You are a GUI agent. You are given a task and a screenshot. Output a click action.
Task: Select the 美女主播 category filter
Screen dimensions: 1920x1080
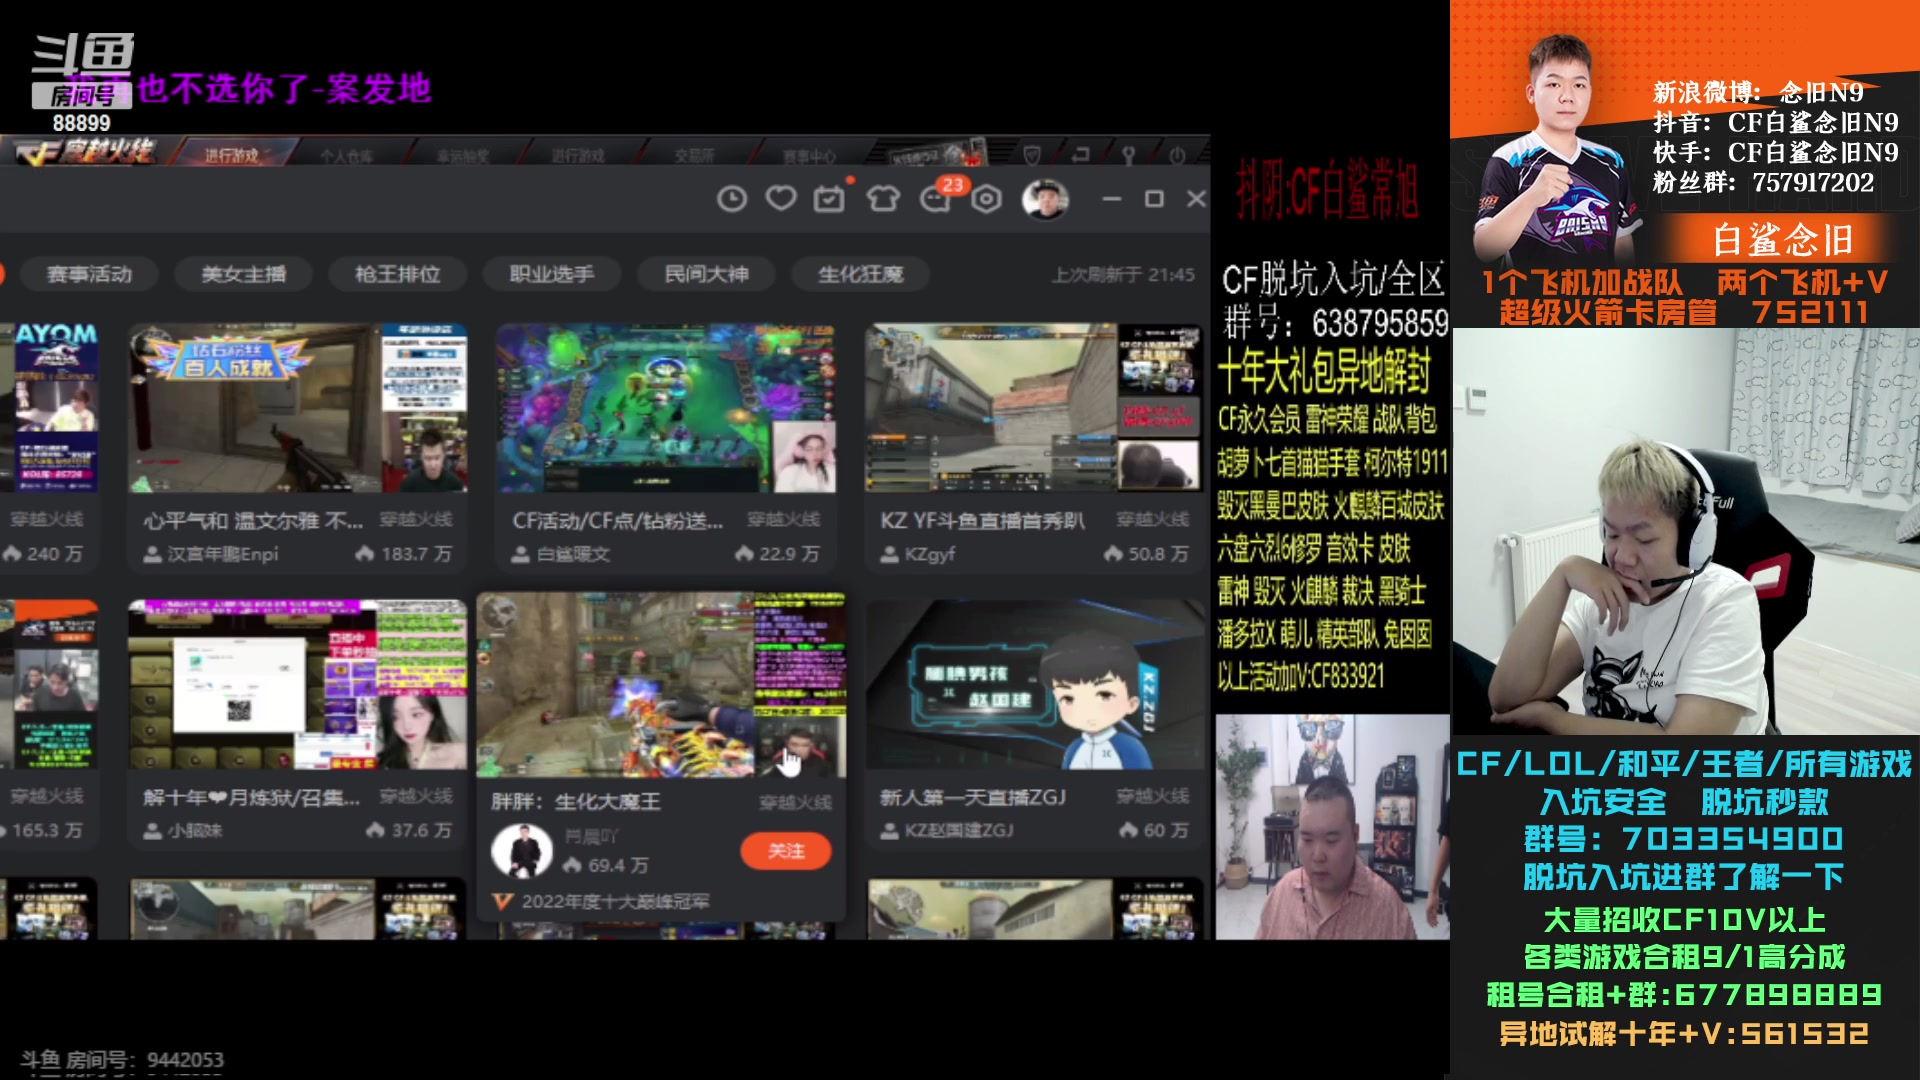pos(244,274)
